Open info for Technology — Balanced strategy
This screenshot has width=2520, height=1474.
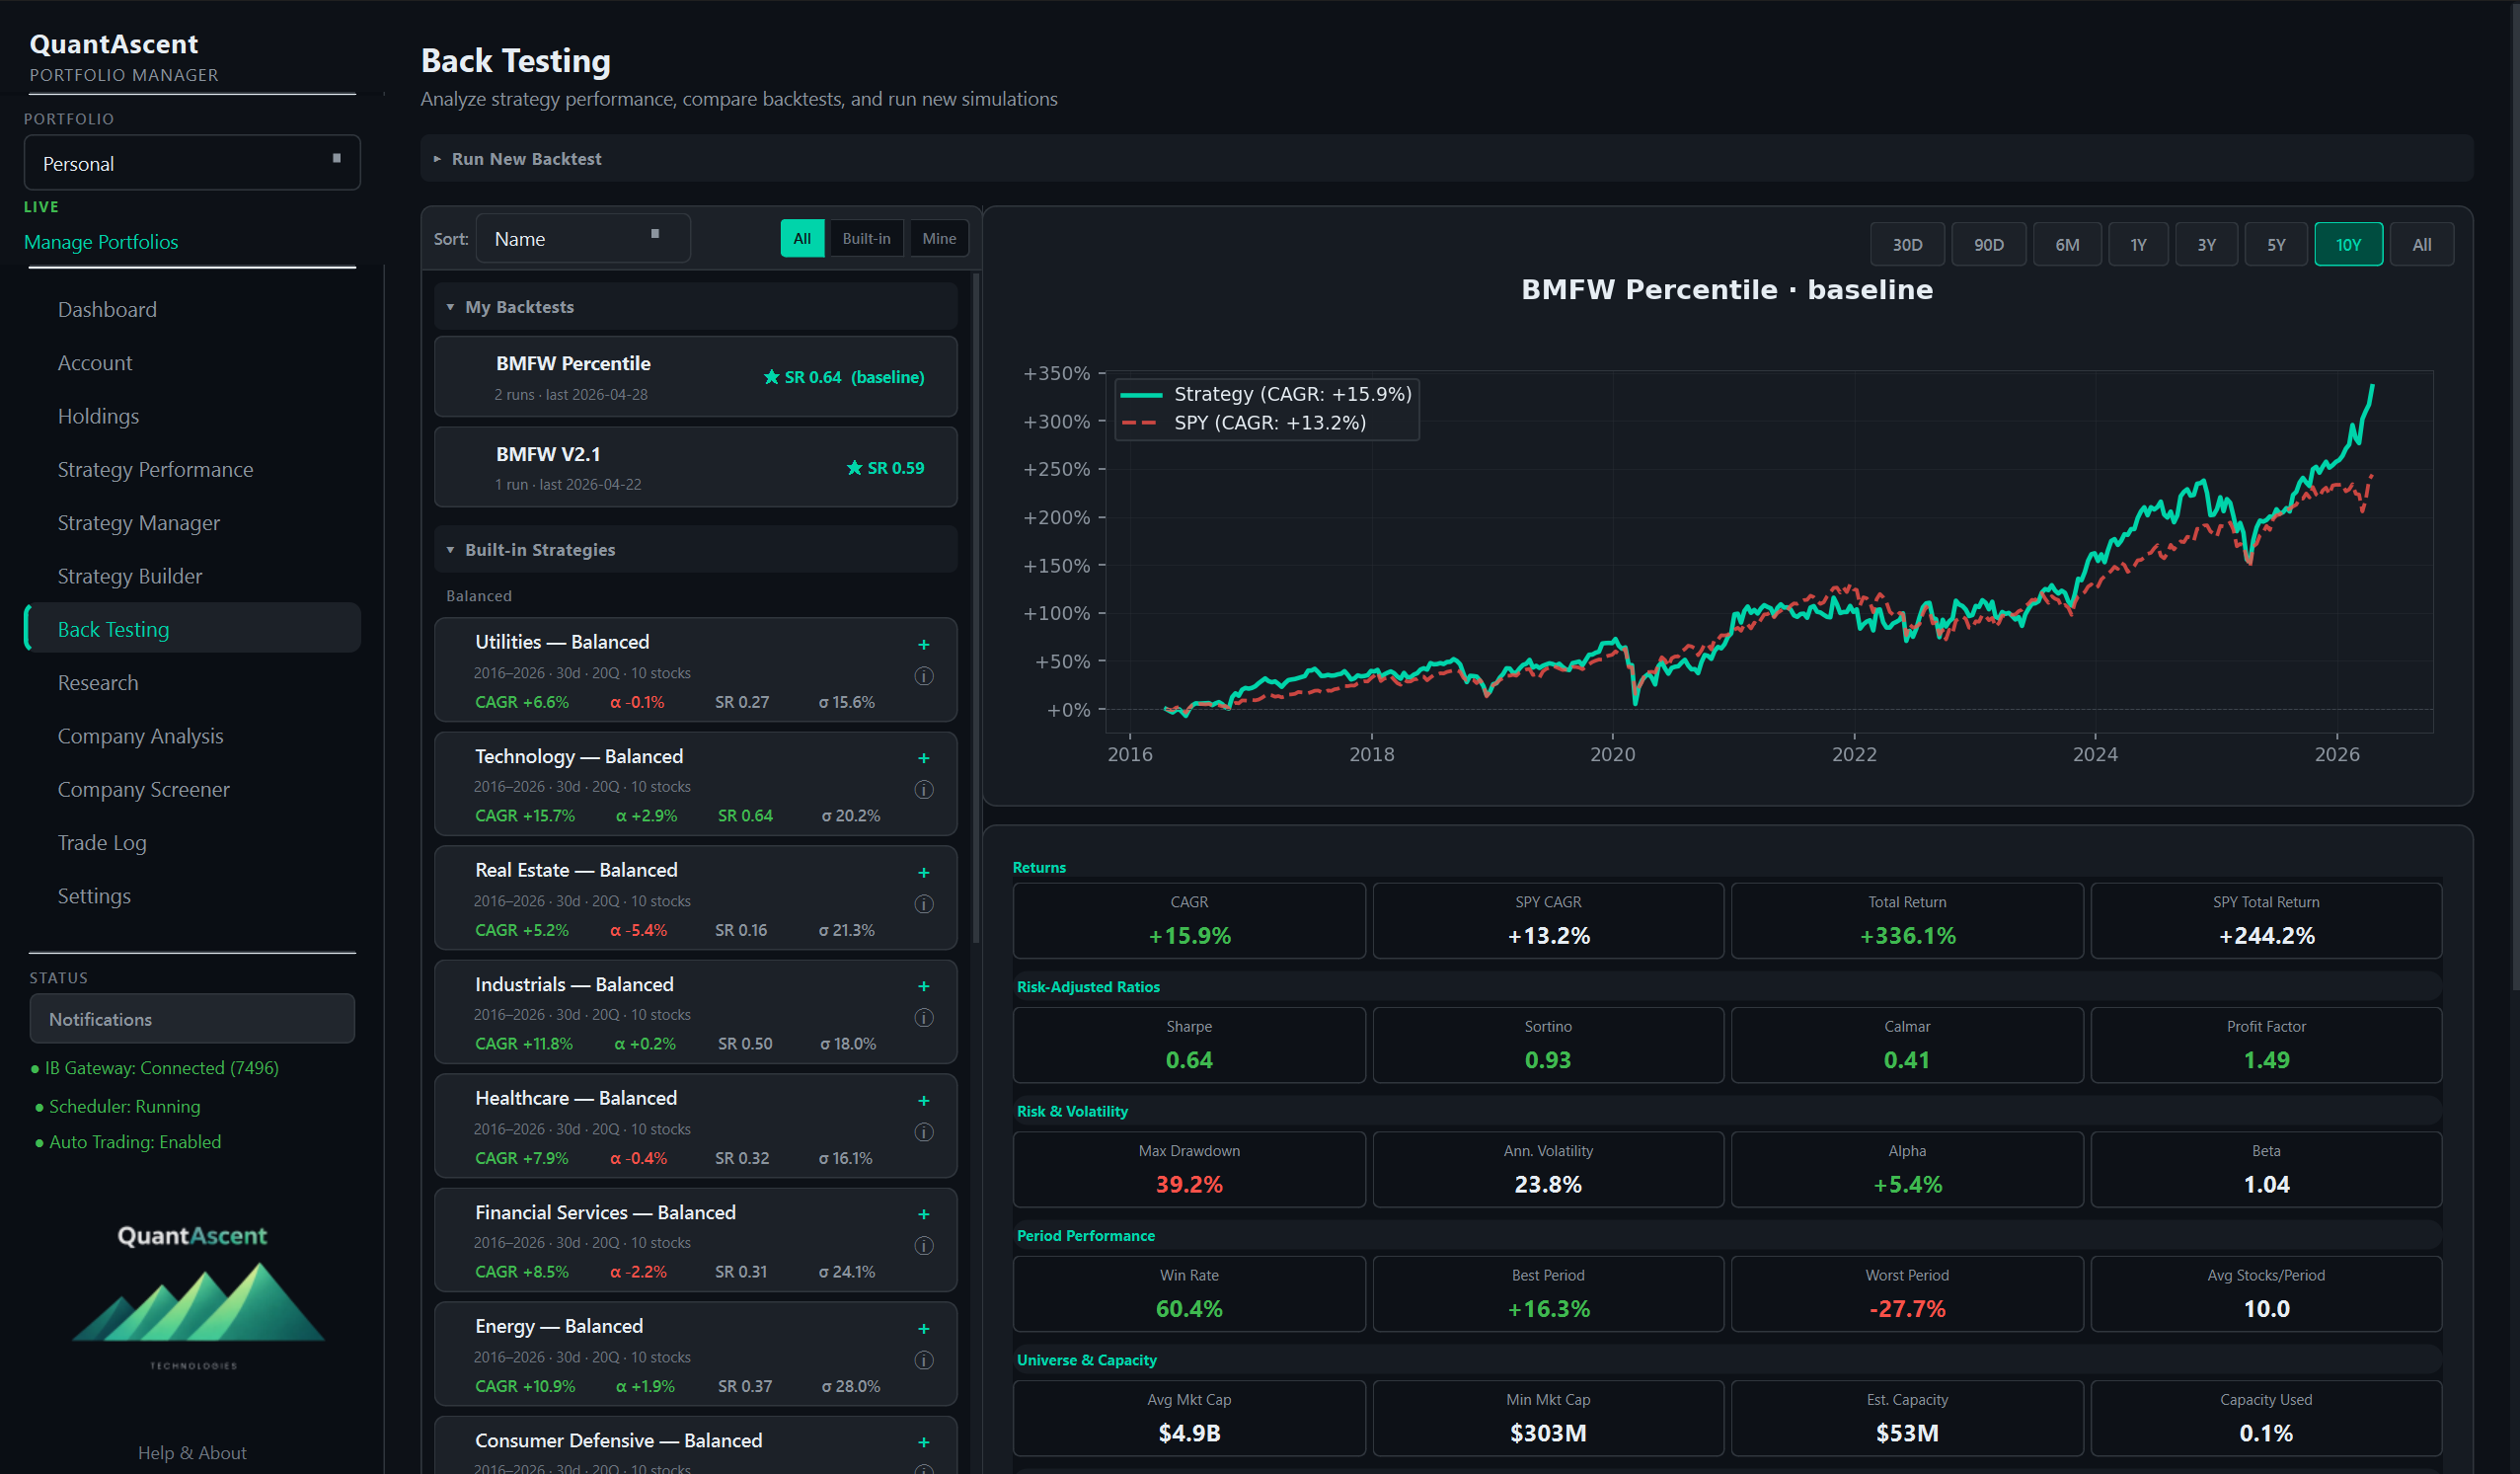(923, 789)
